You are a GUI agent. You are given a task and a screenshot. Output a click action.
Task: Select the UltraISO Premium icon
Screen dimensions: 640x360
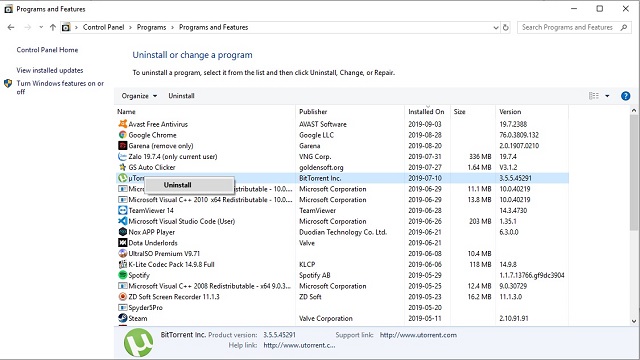(122, 253)
